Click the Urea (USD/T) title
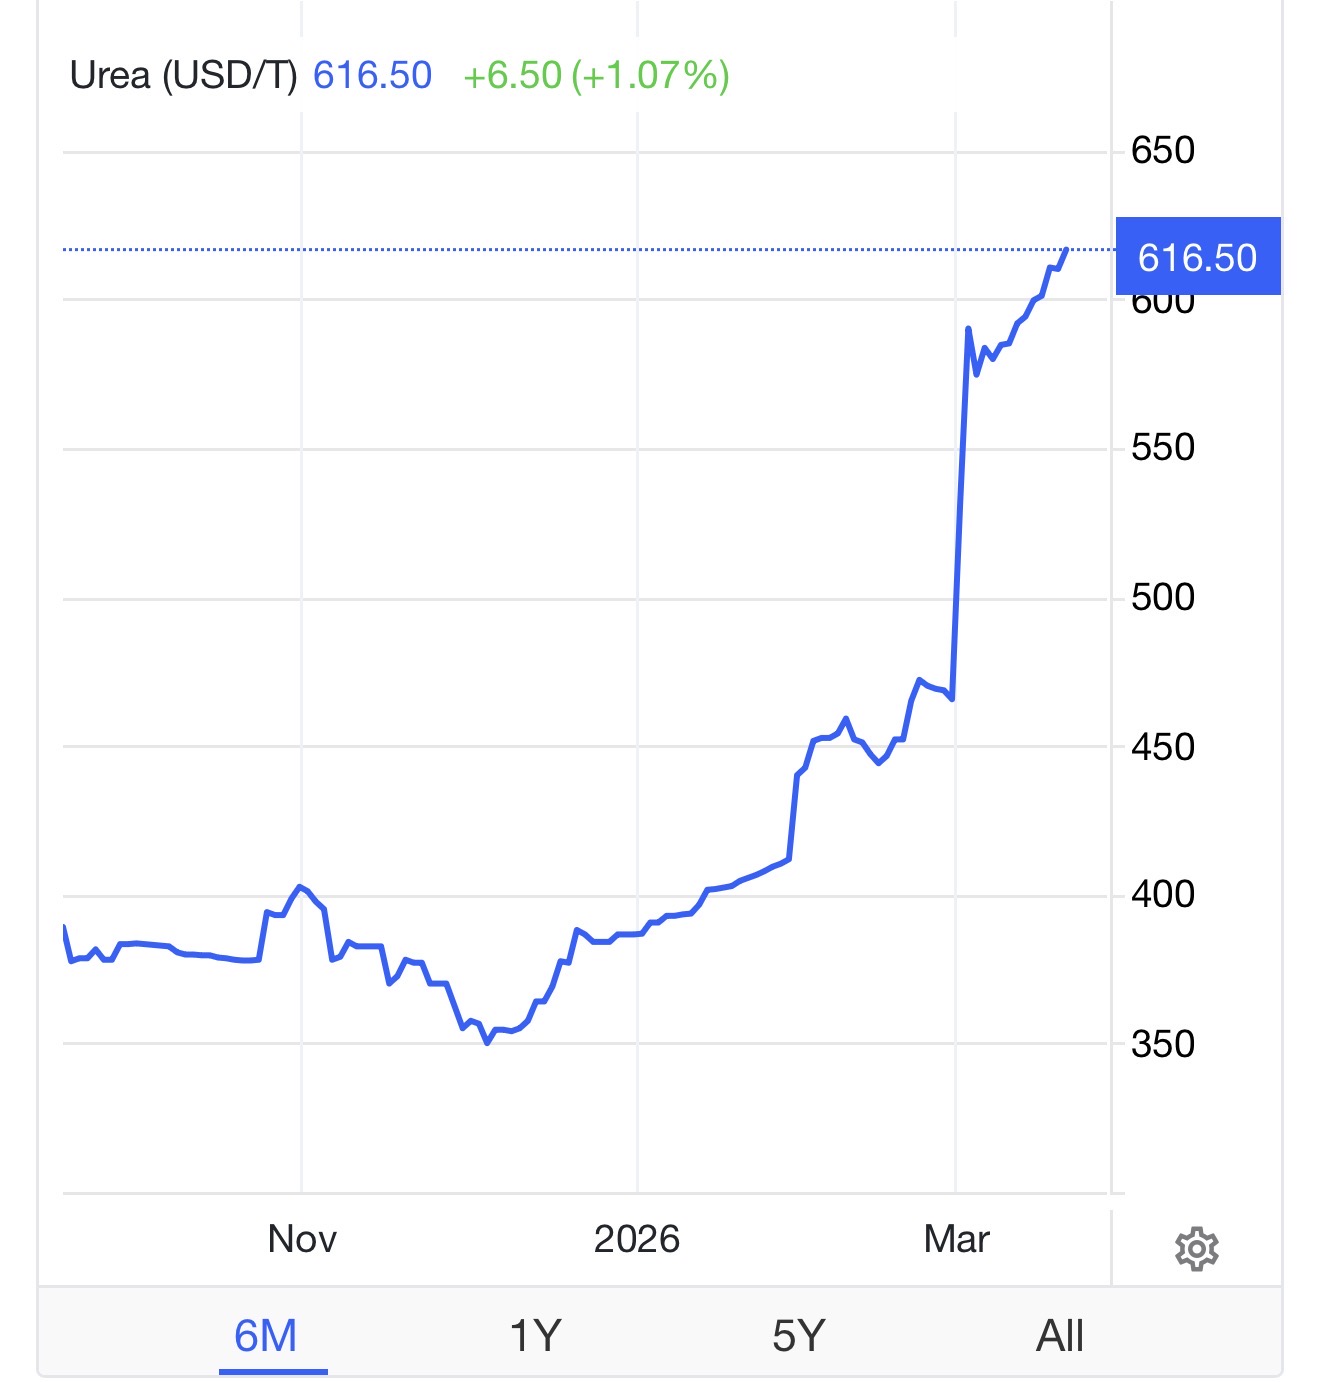This screenshot has width=1320, height=1382. 184,76
